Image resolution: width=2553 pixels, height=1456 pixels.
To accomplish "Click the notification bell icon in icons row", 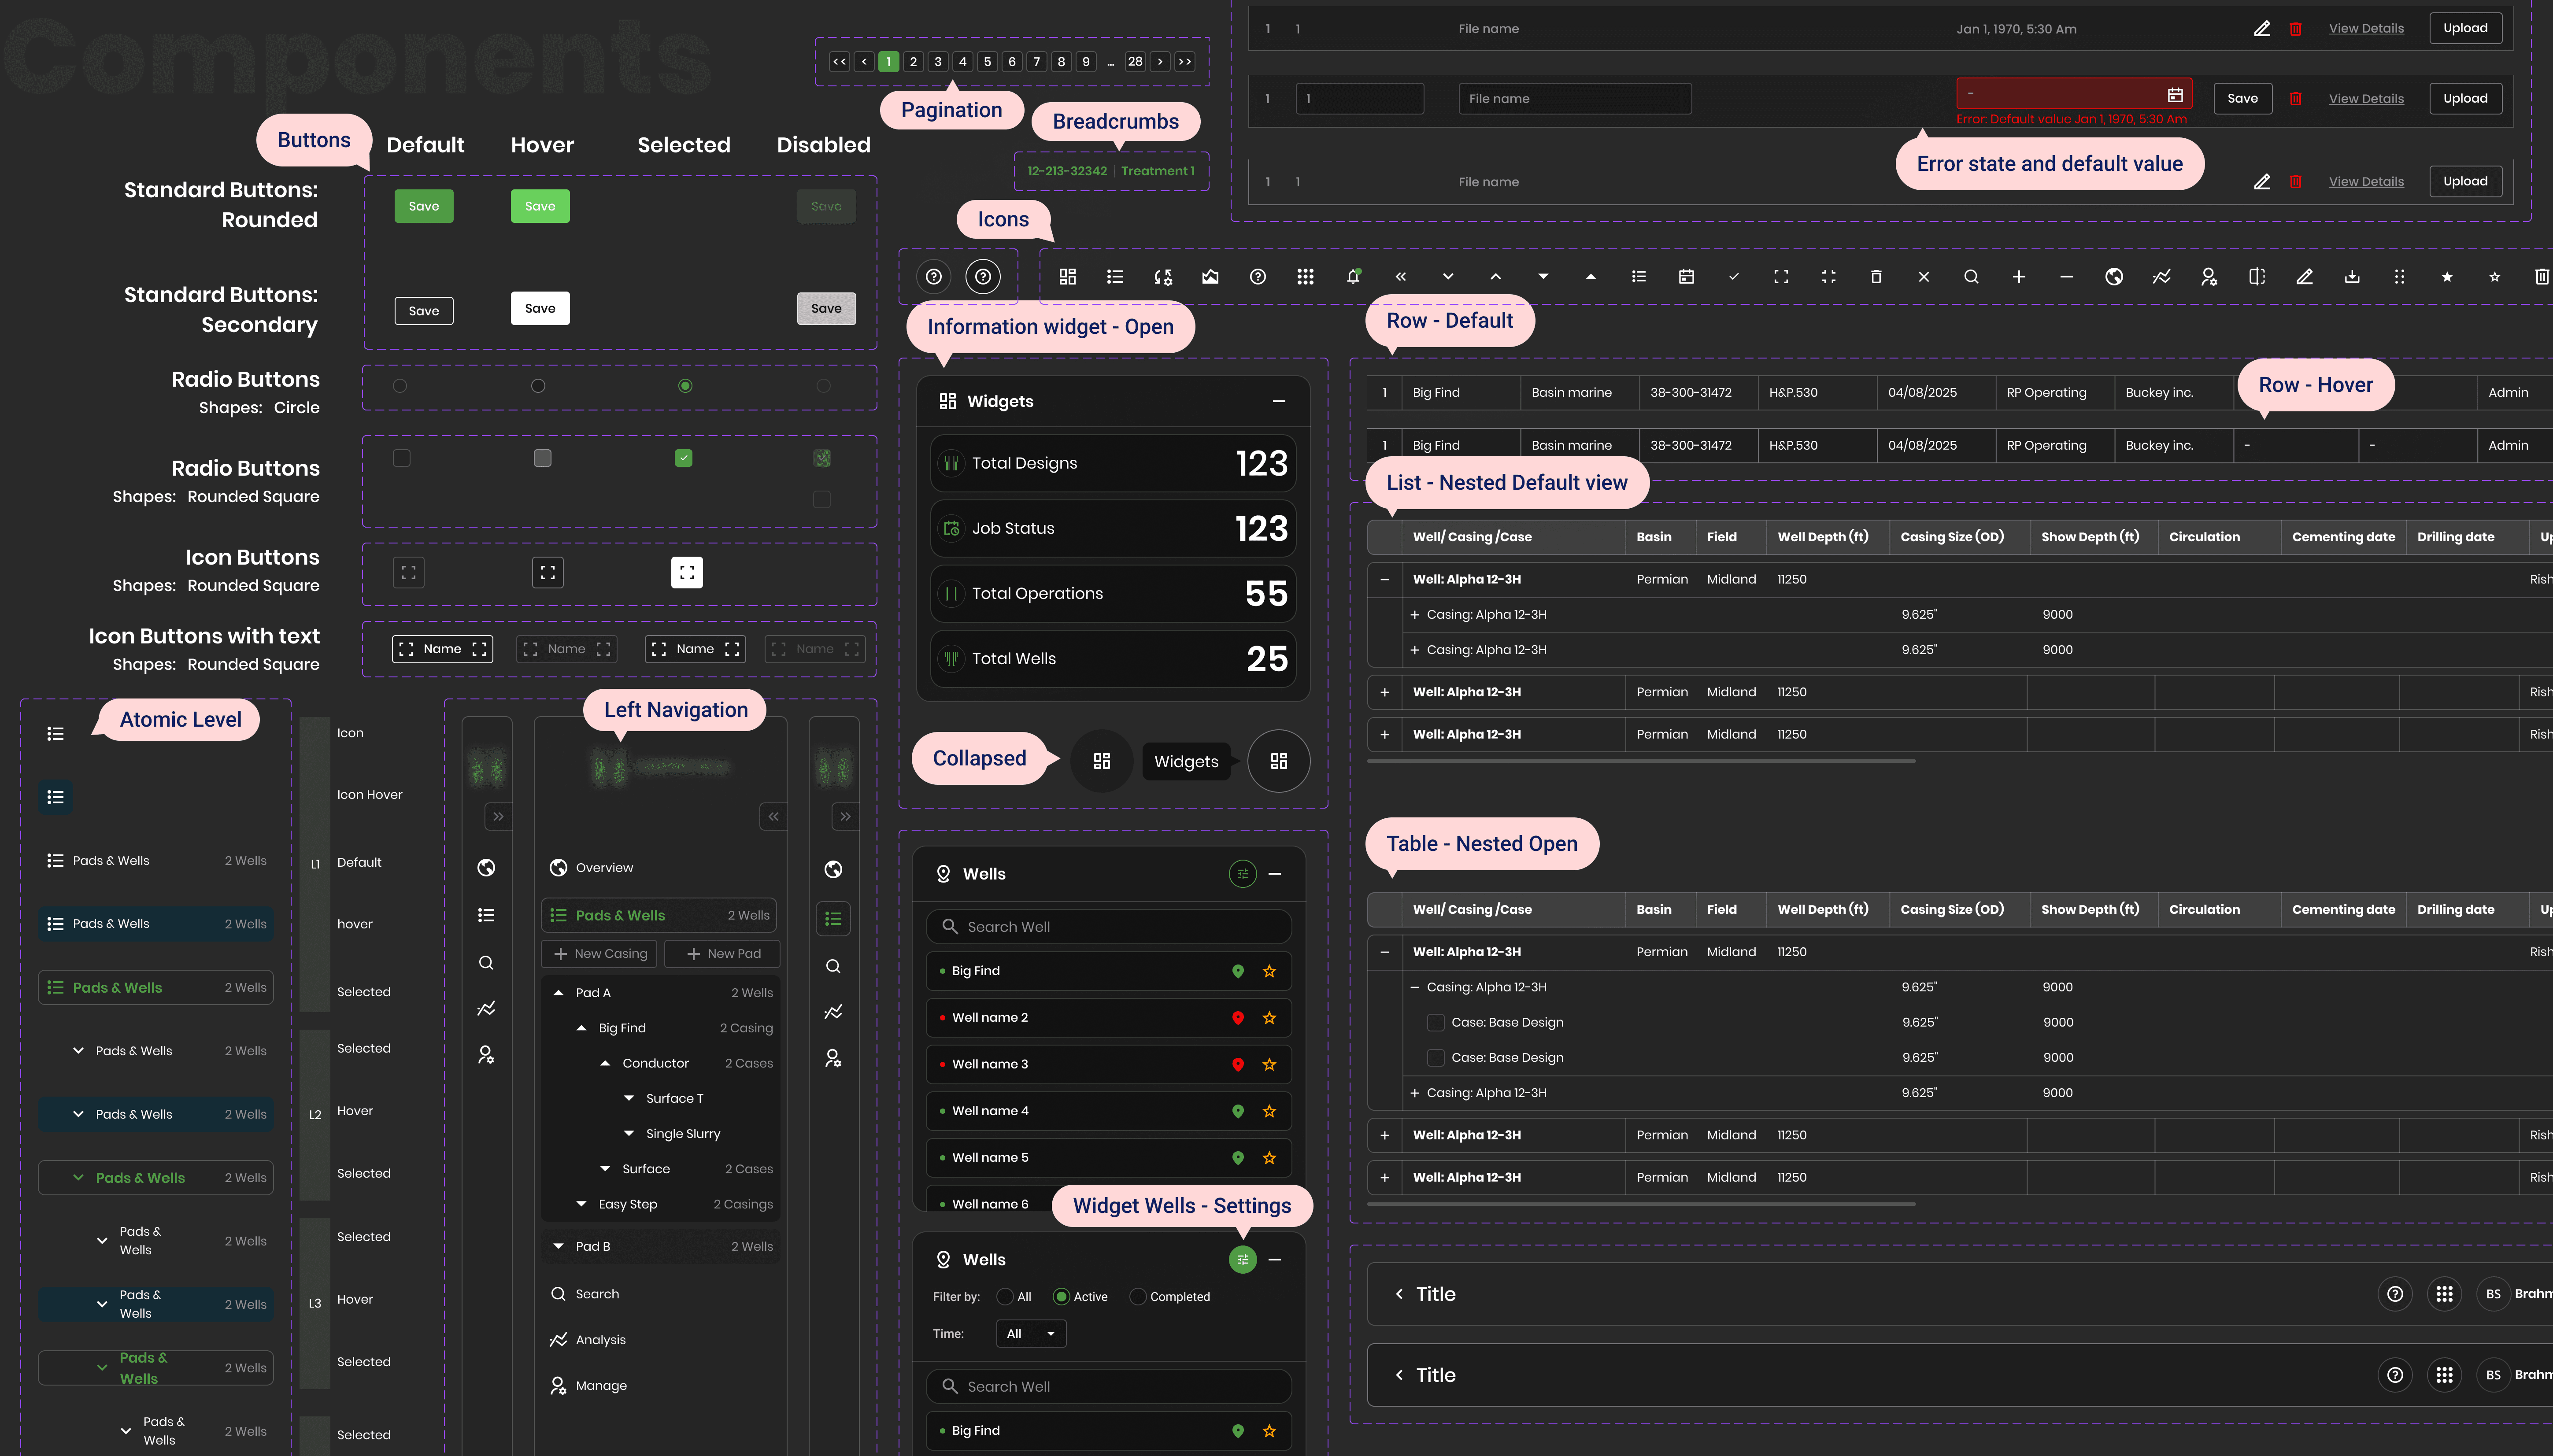I will pyautogui.click(x=1353, y=277).
